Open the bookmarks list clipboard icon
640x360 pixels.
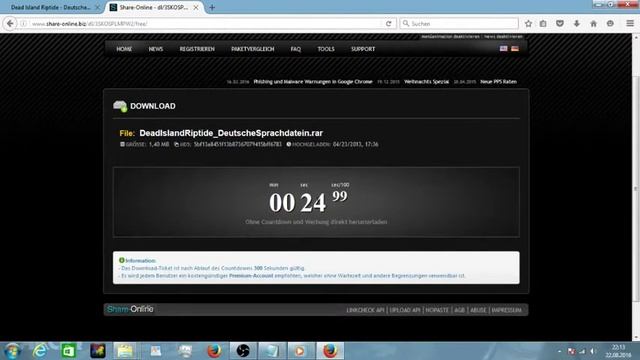(x=543, y=24)
